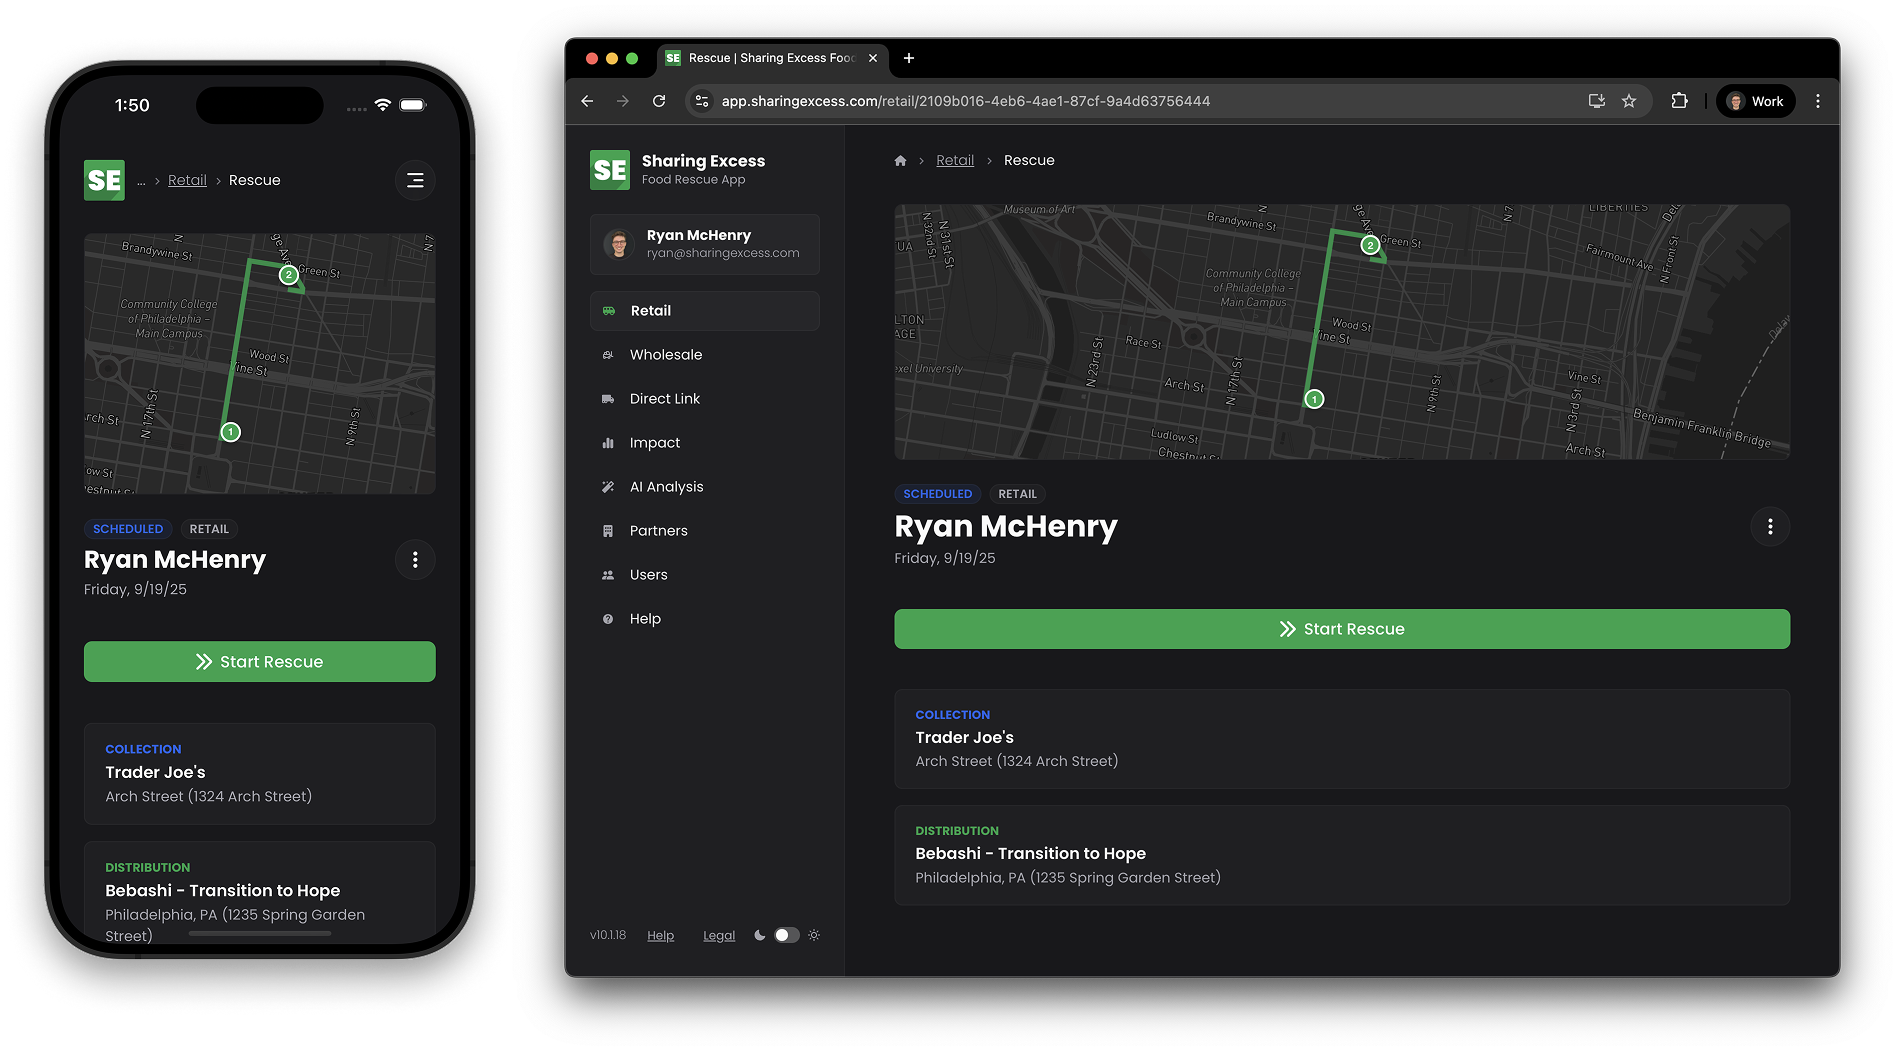Click the browser reload icon
This screenshot has width=1896, height=1051.
pos(659,101)
